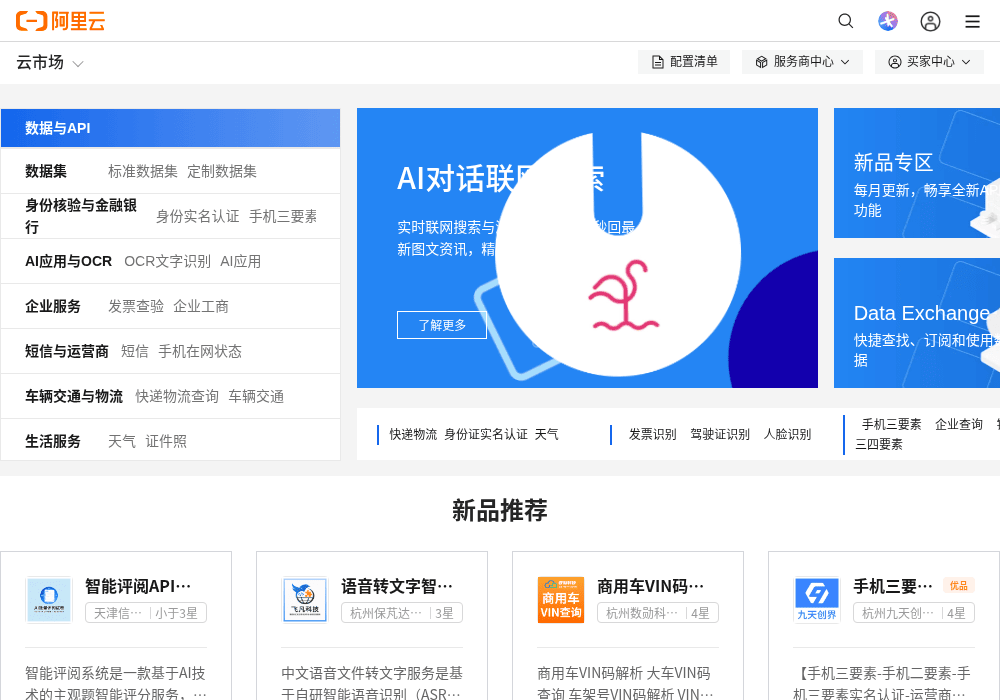Screen dimensions: 1000x700
Task: Click the 杭州九天创 vendor tag
Action: (x=898, y=614)
